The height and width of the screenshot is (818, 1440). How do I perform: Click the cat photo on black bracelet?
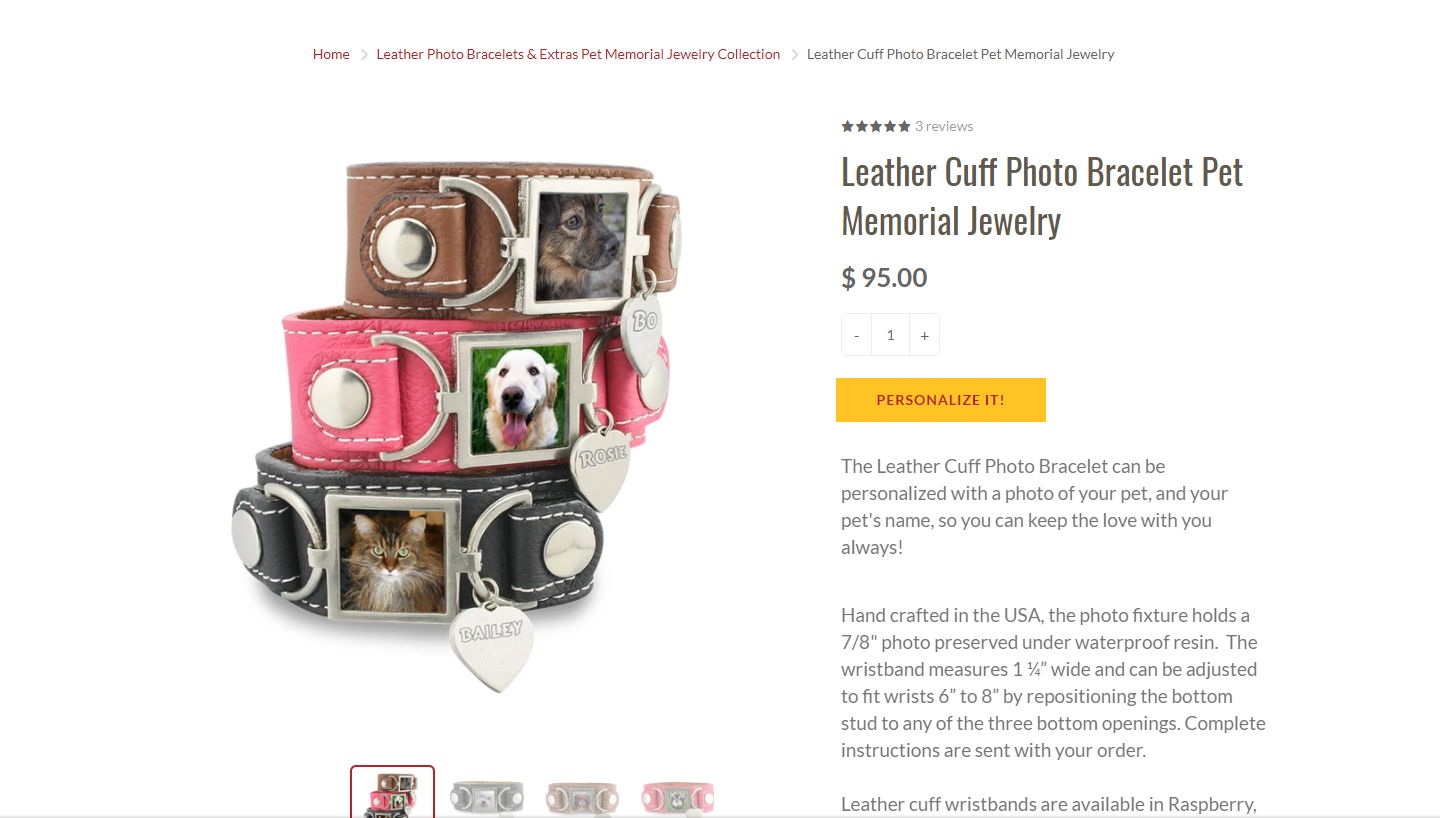392,558
